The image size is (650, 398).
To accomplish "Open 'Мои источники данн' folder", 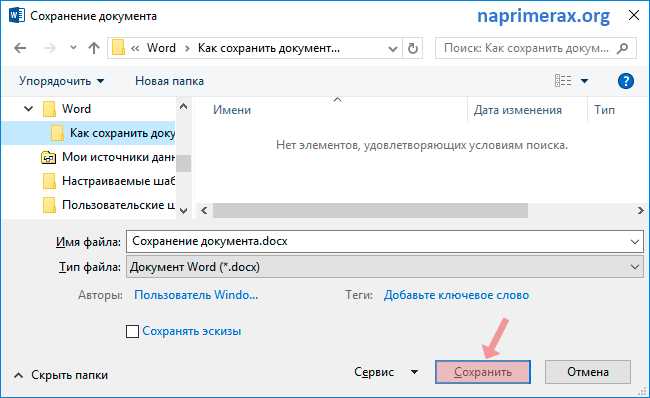I will (118, 157).
